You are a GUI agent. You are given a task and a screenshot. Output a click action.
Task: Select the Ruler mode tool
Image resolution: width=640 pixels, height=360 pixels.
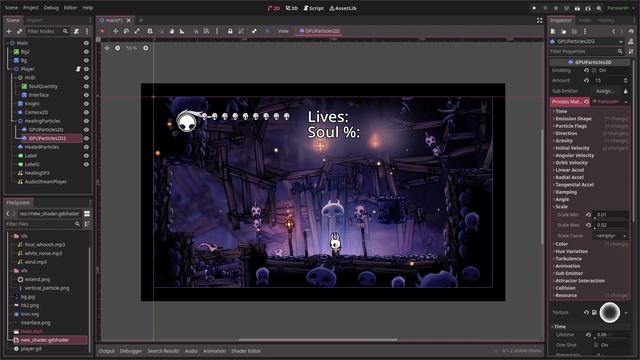coord(182,31)
